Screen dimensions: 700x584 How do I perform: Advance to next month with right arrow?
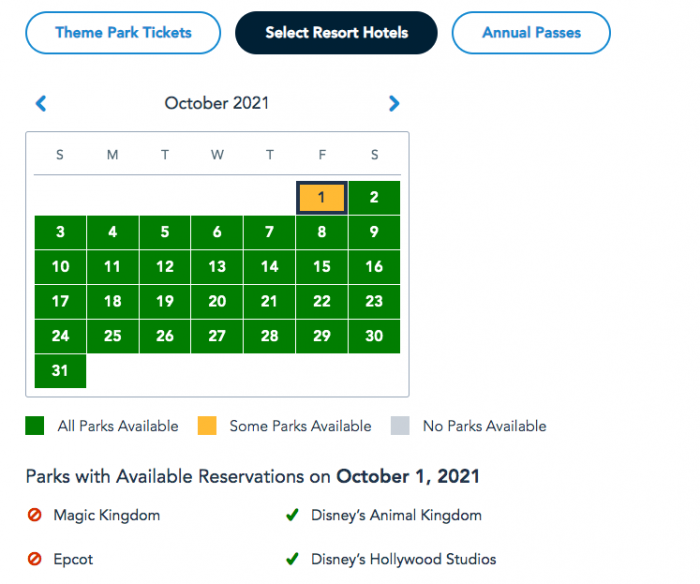[394, 103]
